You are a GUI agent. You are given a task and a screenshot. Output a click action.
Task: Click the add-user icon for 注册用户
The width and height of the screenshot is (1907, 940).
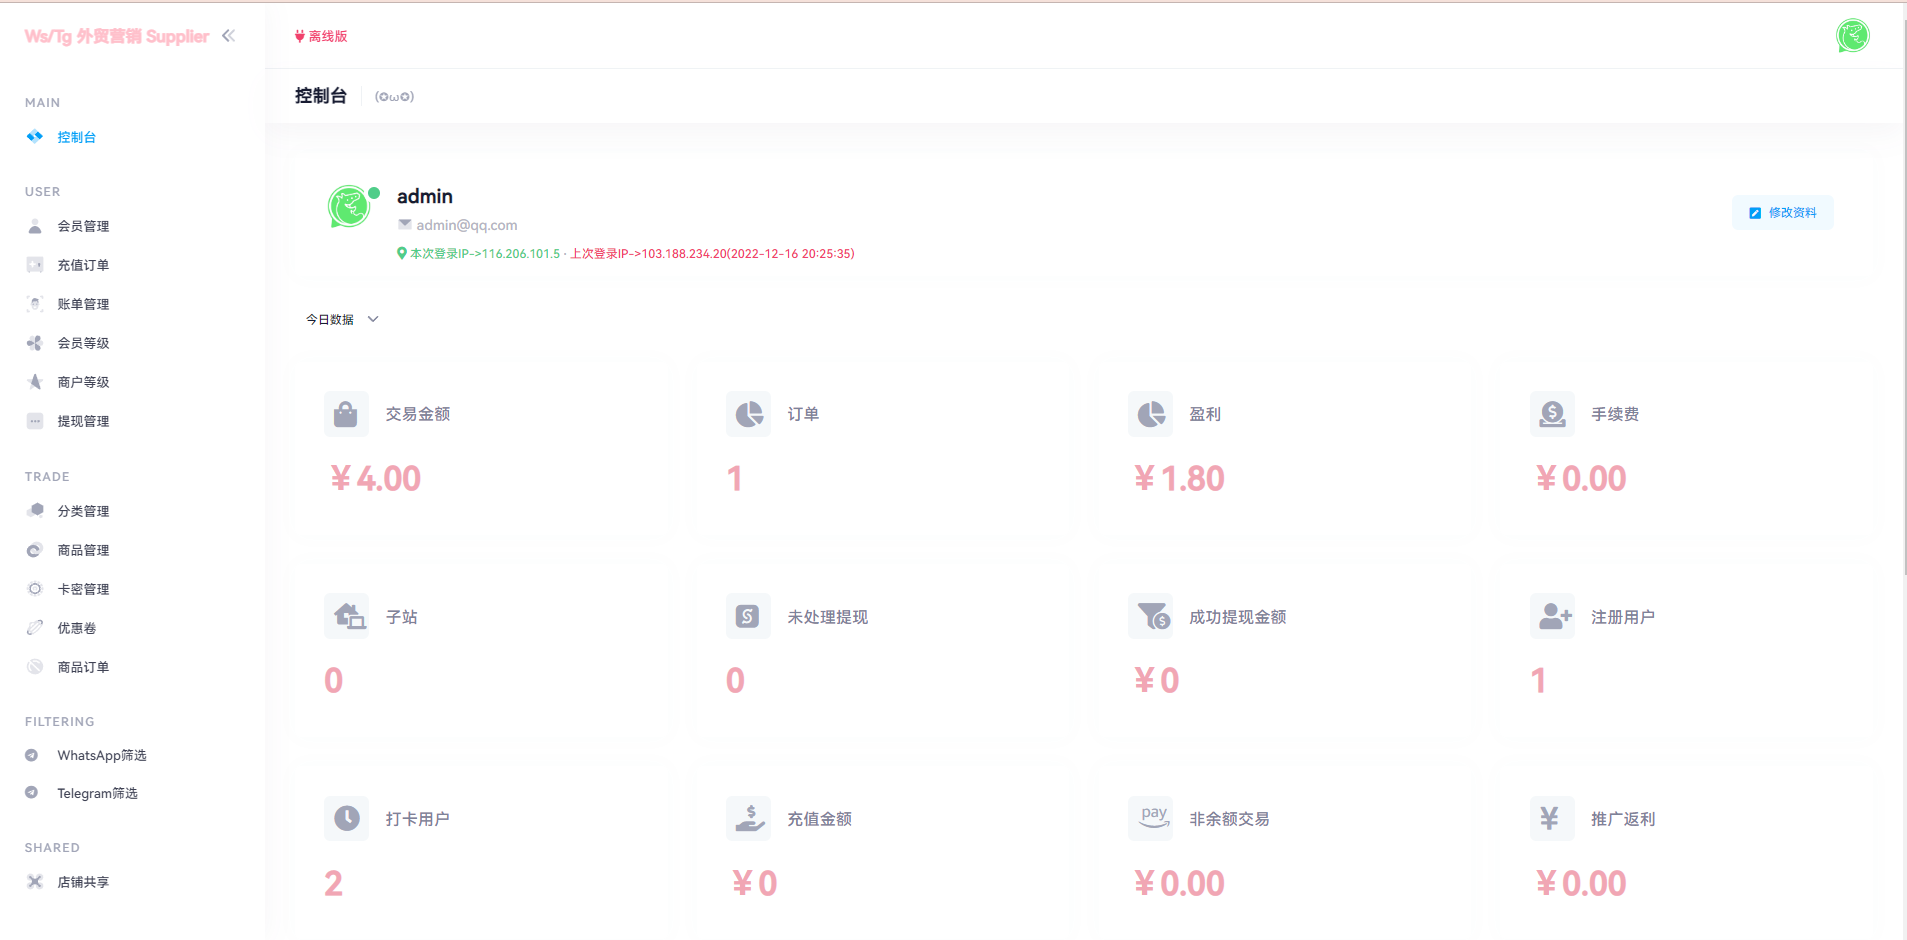pyautogui.click(x=1552, y=617)
